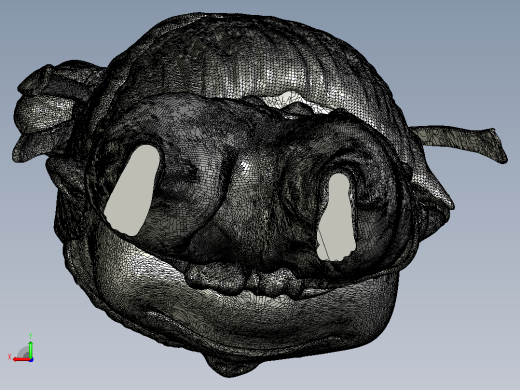
Task: Click the X label beside the triad
Action: coord(9,357)
